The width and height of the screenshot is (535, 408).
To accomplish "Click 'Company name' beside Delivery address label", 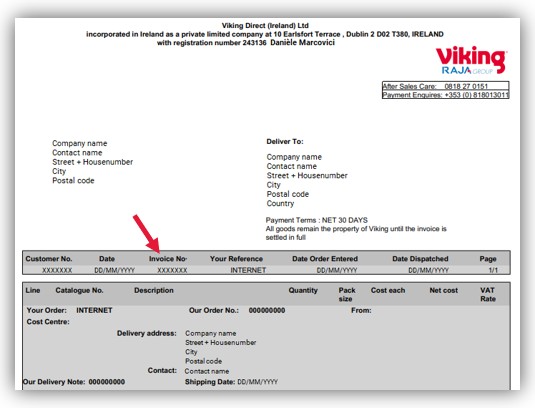I will (x=211, y=333).
